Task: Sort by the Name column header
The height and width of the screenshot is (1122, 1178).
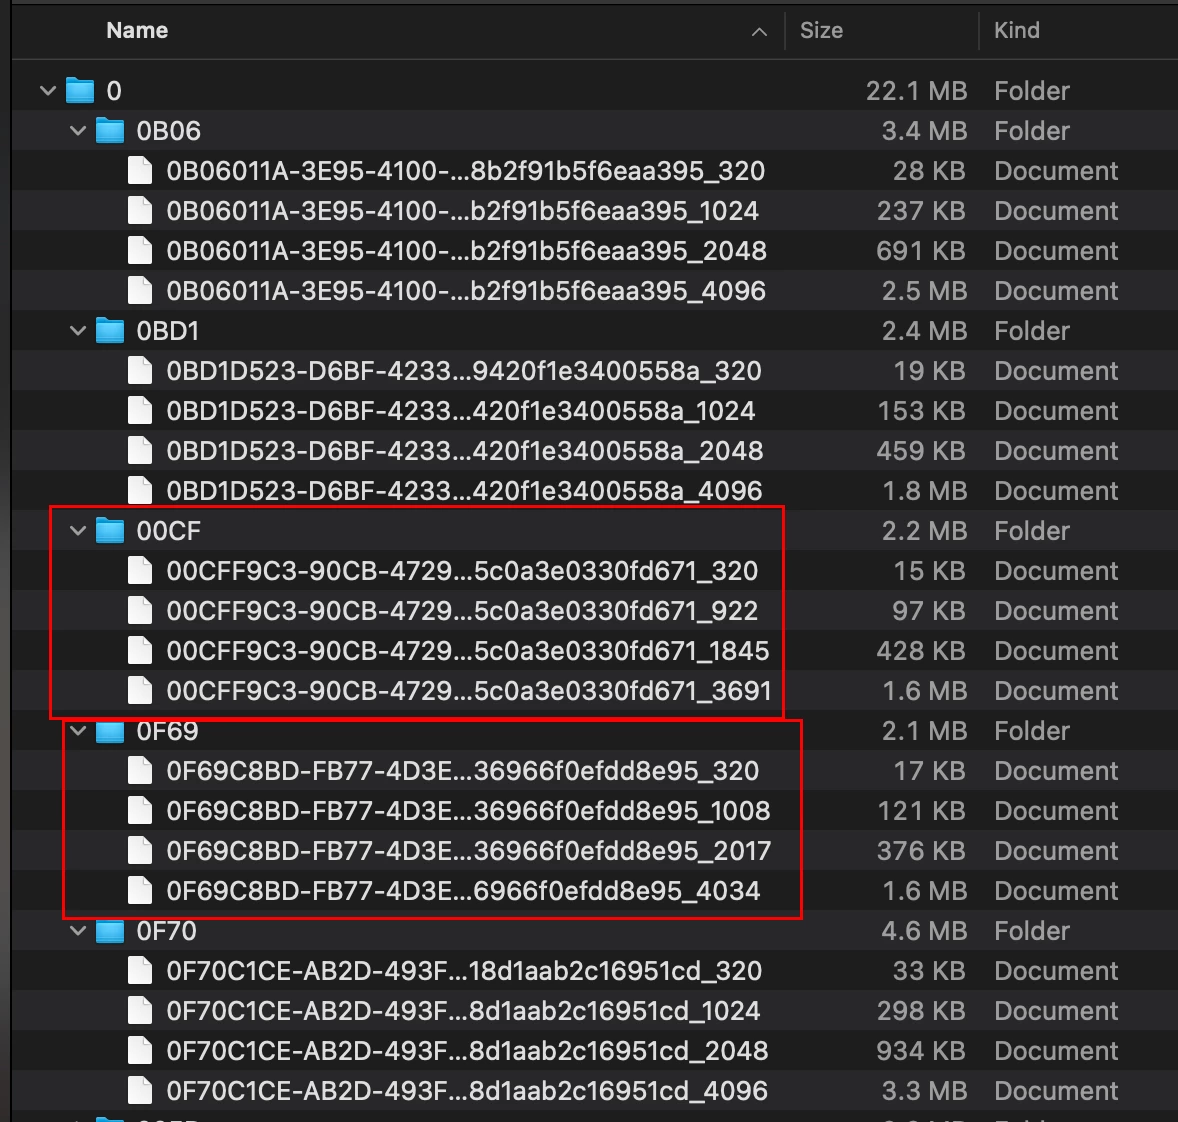Action: coord(137,30)
